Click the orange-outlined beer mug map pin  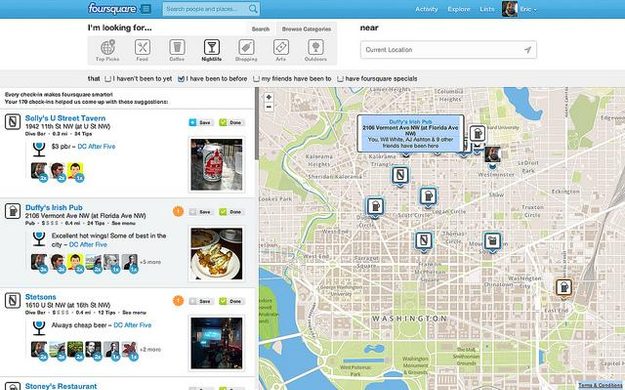(564, 288)
